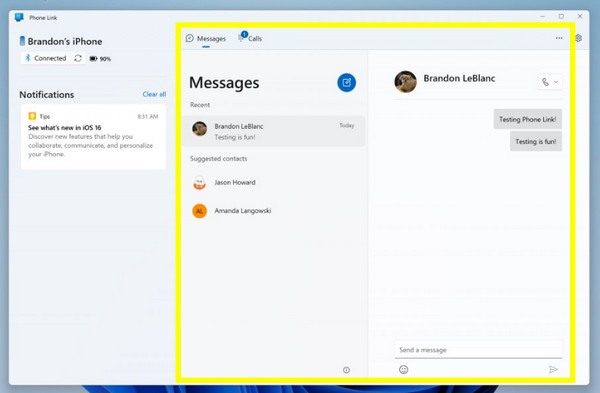
Task: Clear all notifications
Action: (154, 94)
